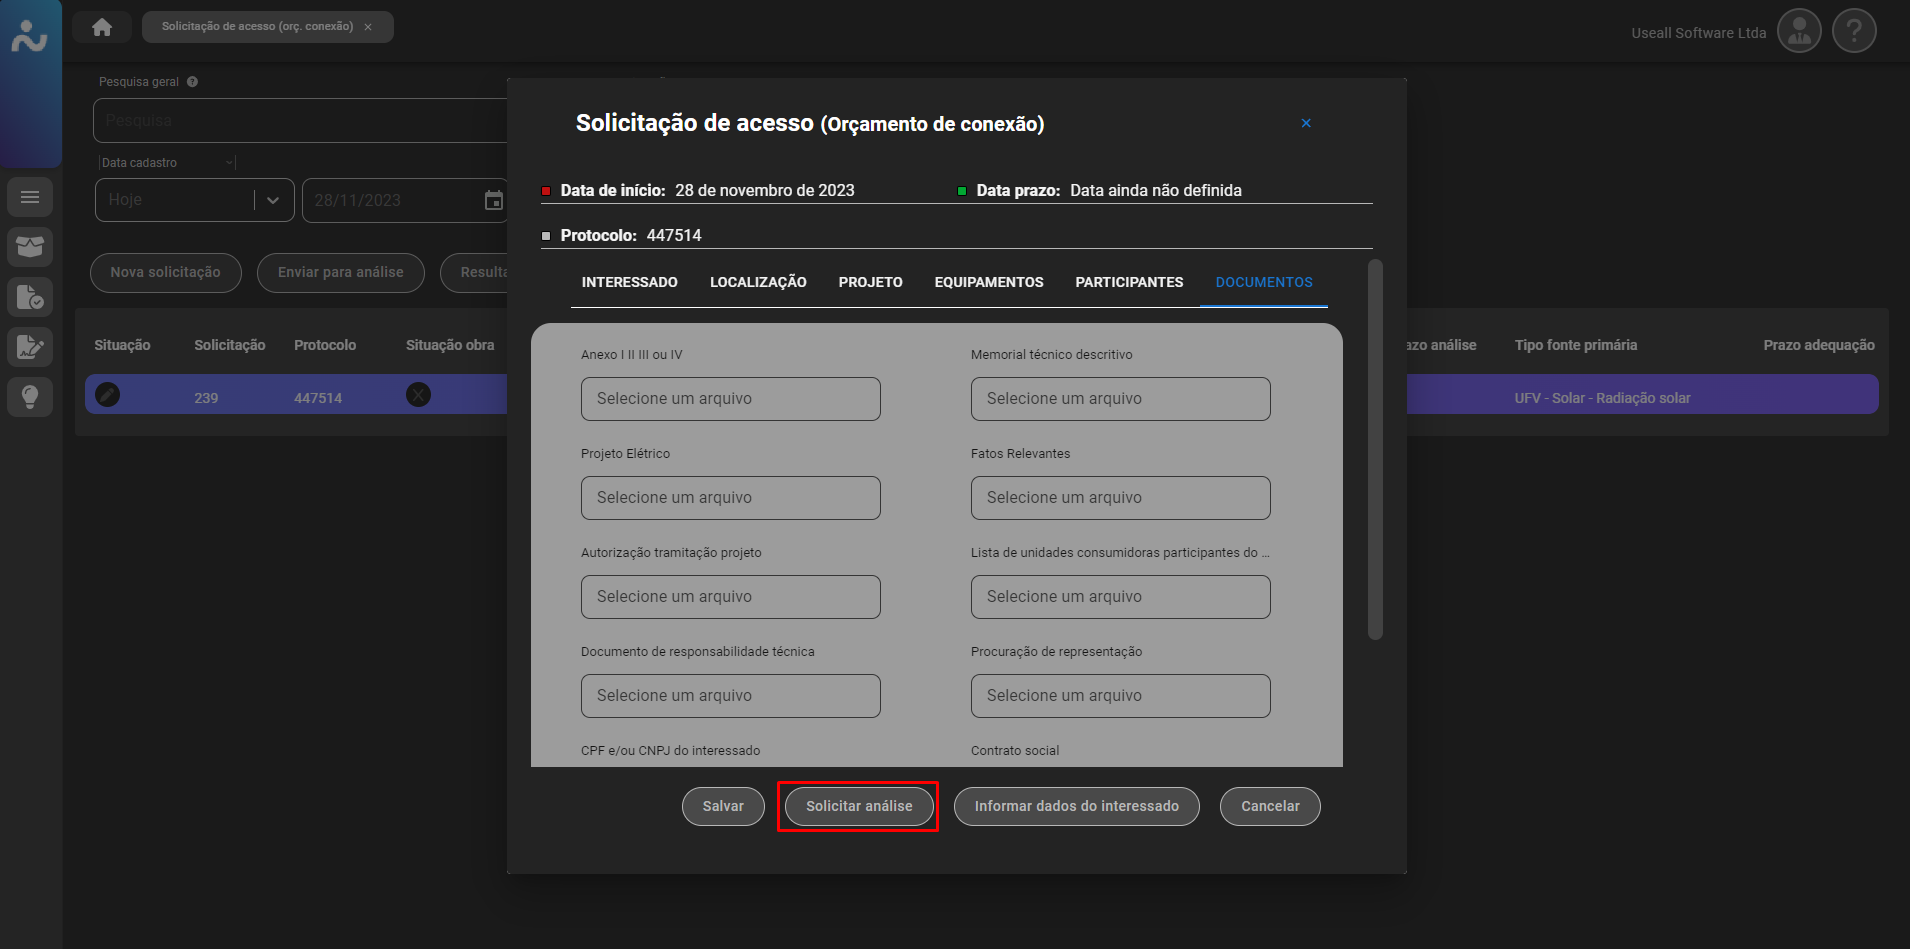
Task: Click the pencil edit icon in row 239
Action: pyautogui.click(x=108, y=395)
